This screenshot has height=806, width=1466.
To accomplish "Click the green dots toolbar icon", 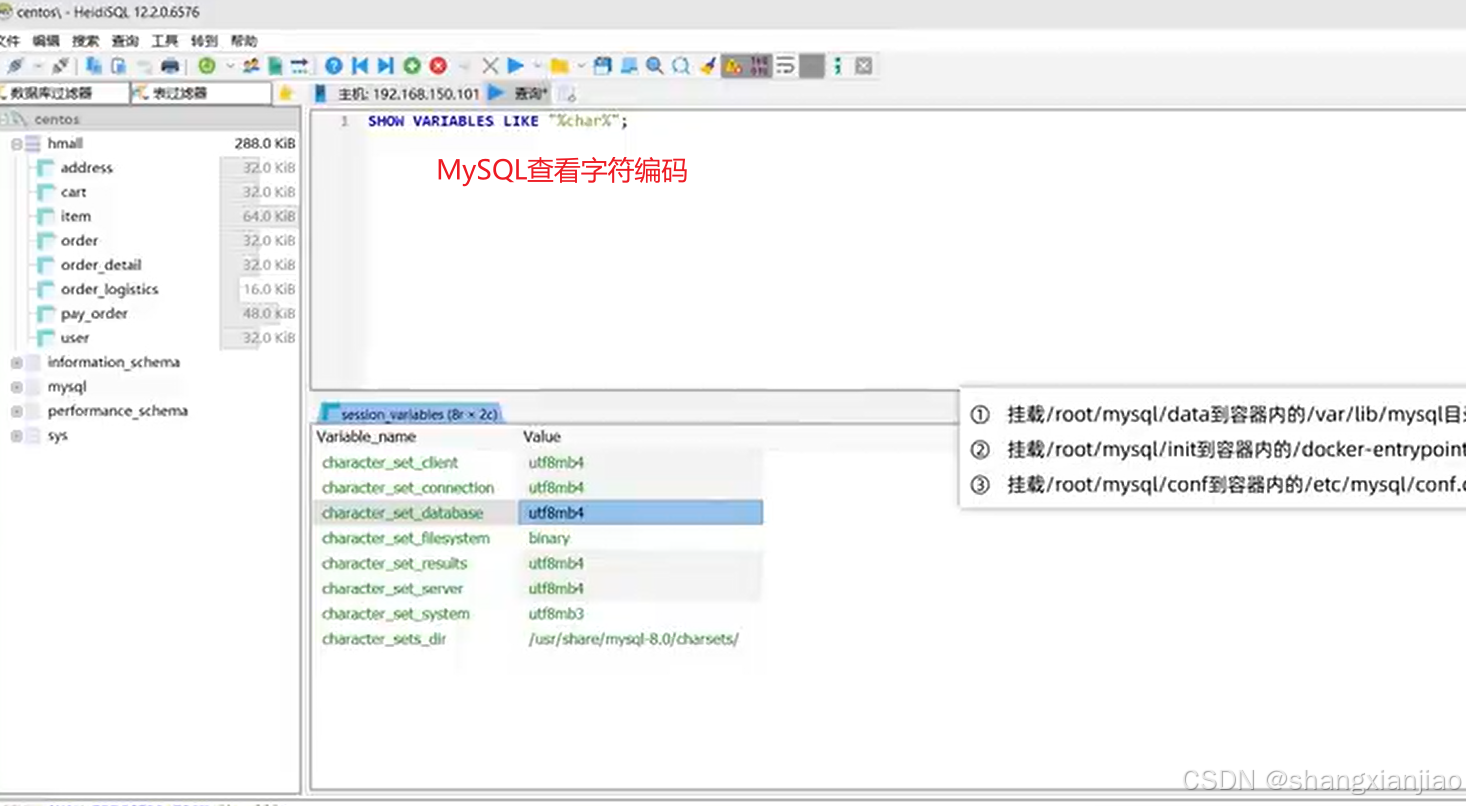I will pyautogui.click(x=837, y=65).
